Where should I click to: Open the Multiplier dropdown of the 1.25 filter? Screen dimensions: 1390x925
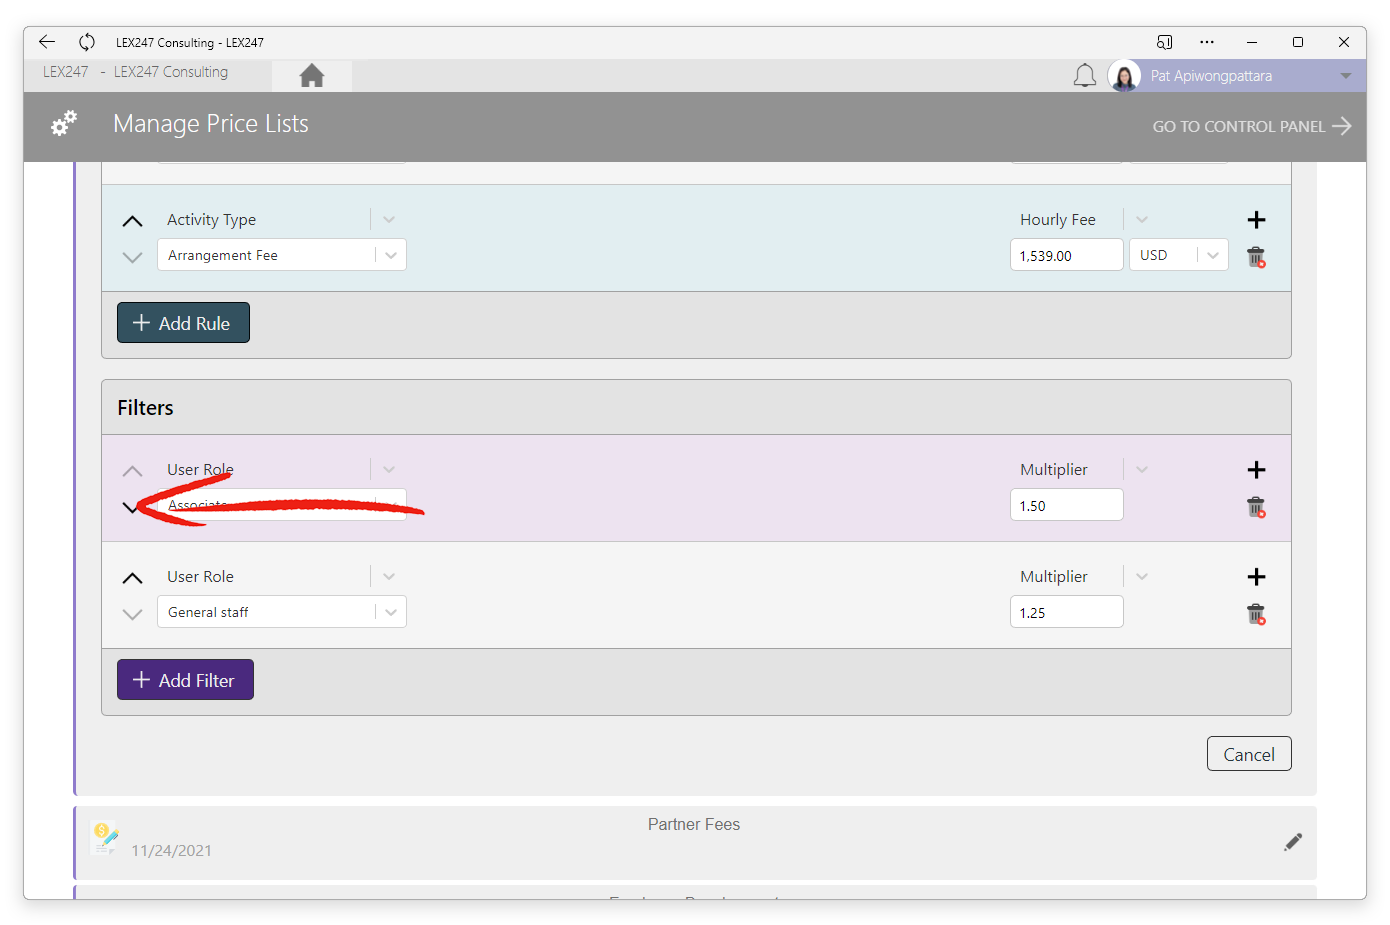(x=1142, y=577)
